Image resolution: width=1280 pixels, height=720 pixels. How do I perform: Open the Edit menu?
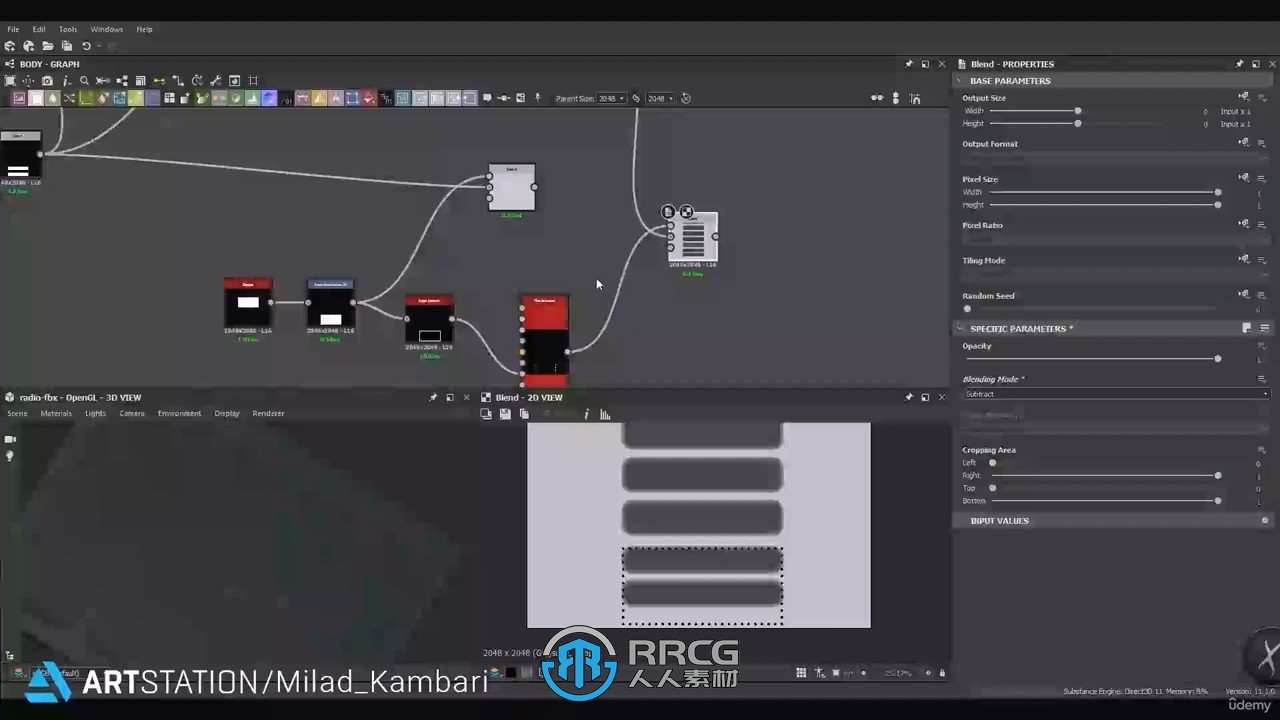pos(39,29)
